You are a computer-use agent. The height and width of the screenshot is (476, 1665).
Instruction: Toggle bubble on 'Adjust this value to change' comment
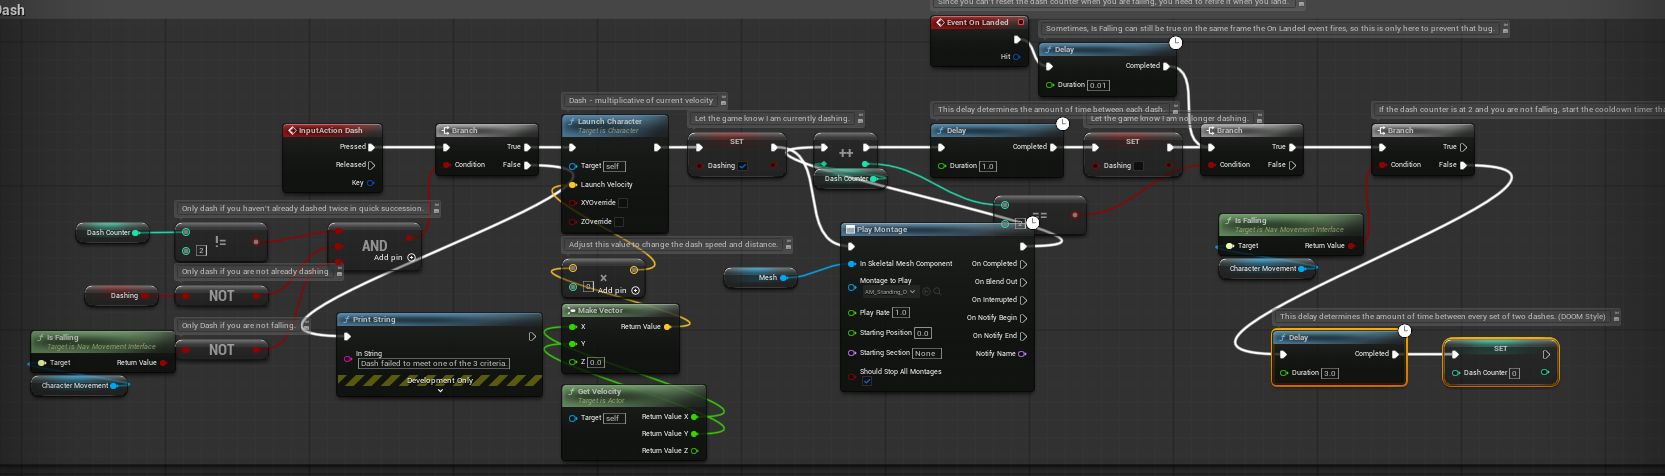point(788,245)
